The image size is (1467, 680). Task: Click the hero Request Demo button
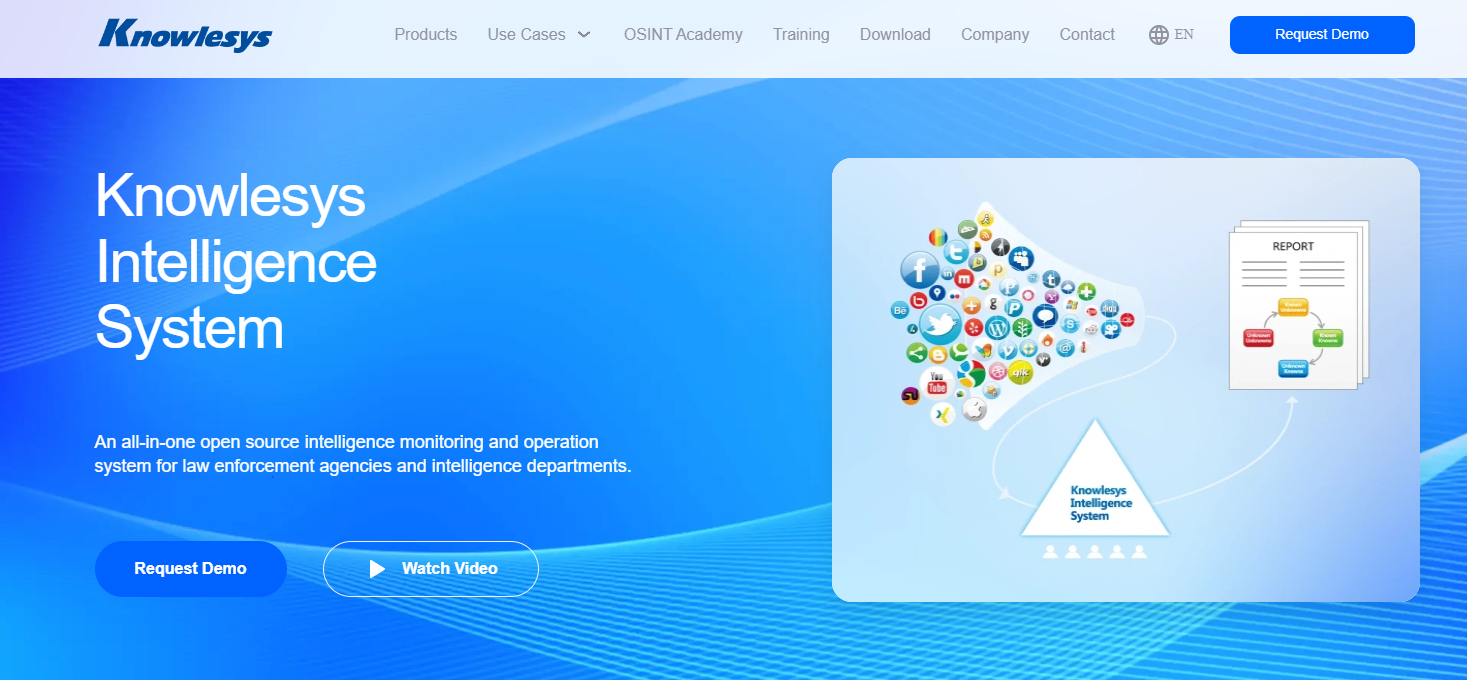[191, 569]
